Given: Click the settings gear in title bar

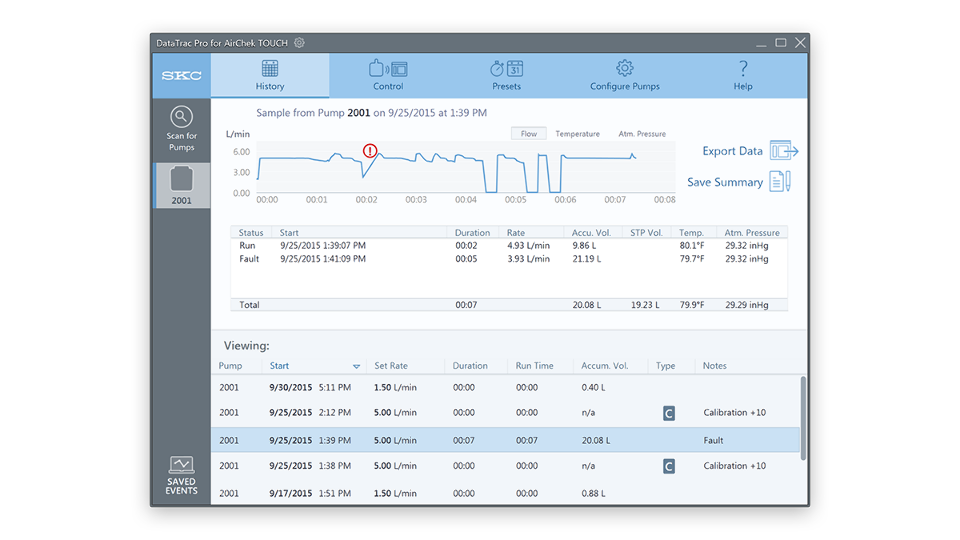Looking at the screenshot, I should coord(299,43).
